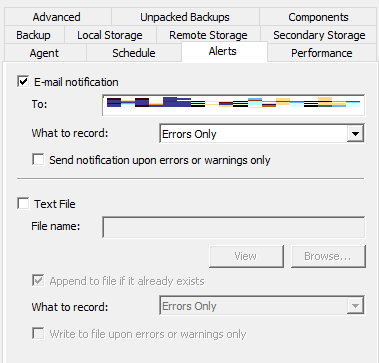The image size is (379, 363).
Task: Open the Schedule tab
Action: 134,53
